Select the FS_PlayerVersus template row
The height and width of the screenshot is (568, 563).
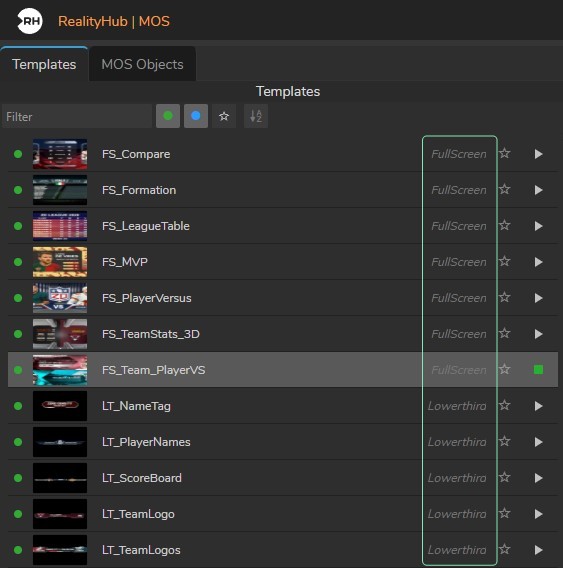pyautogui.click(x=283, y=298)
